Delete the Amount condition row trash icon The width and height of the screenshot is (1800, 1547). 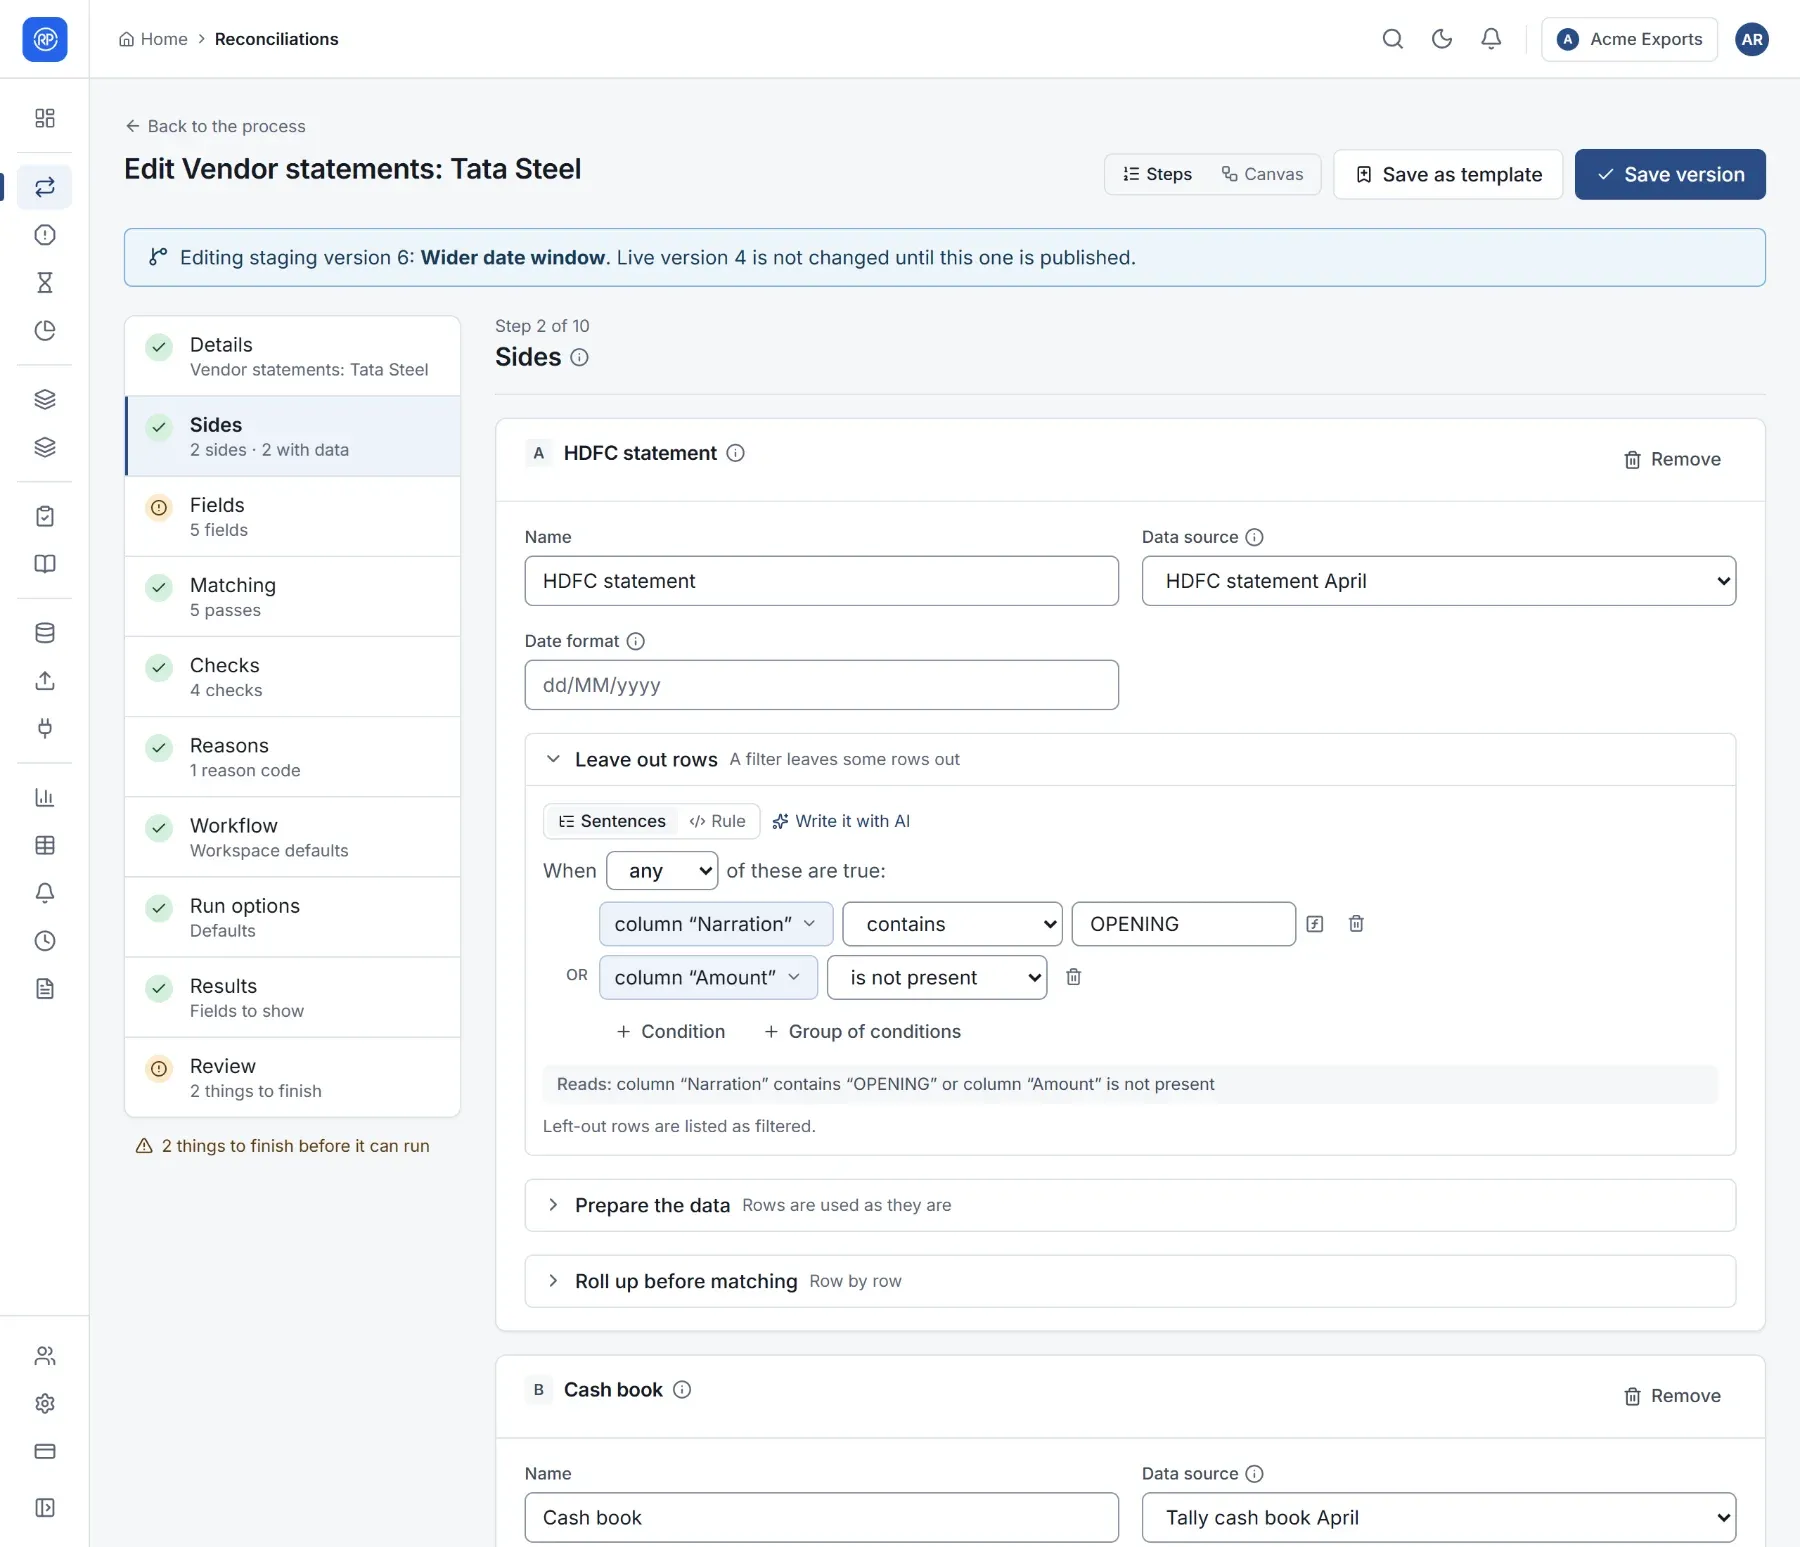[1073, 977]
